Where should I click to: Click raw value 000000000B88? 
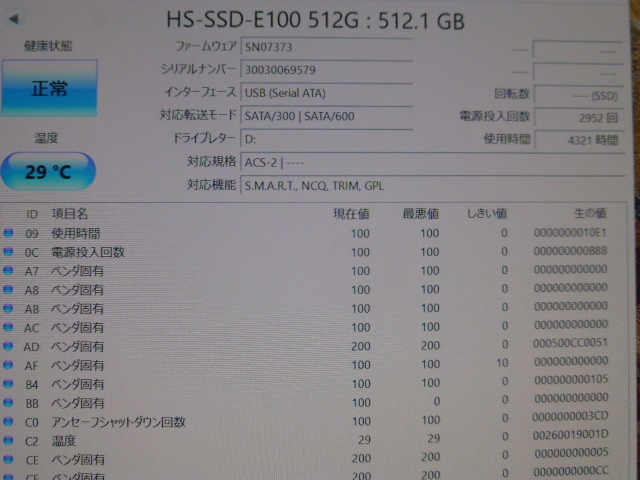pyautogui.click(x=571, y=251)
